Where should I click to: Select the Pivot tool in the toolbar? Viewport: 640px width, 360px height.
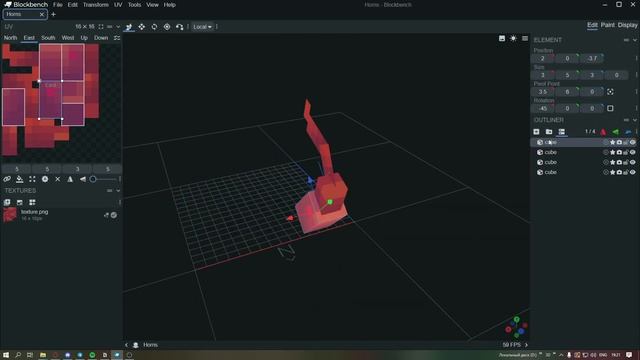[167, 27]
